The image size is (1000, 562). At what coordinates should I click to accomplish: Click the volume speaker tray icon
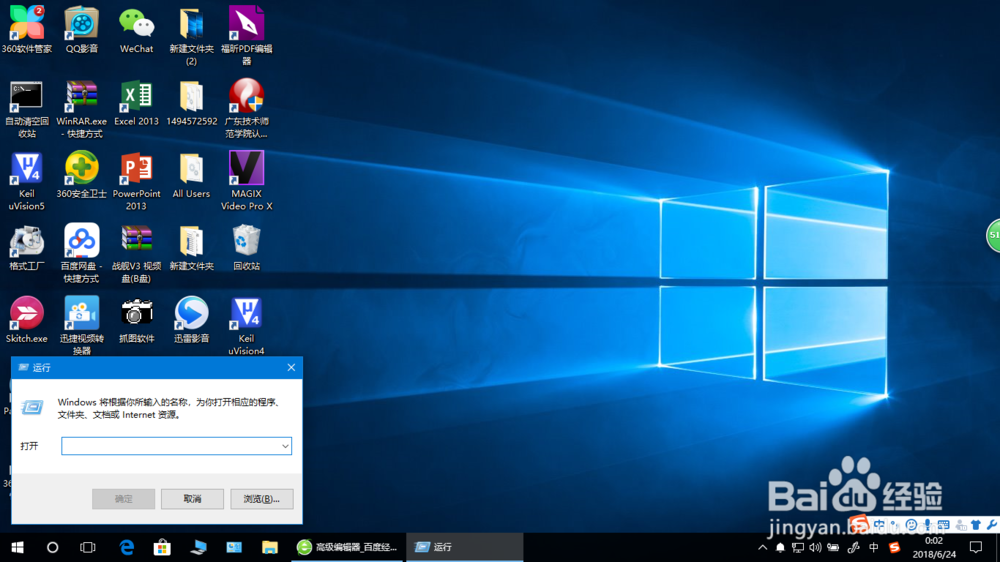[815, 547]
